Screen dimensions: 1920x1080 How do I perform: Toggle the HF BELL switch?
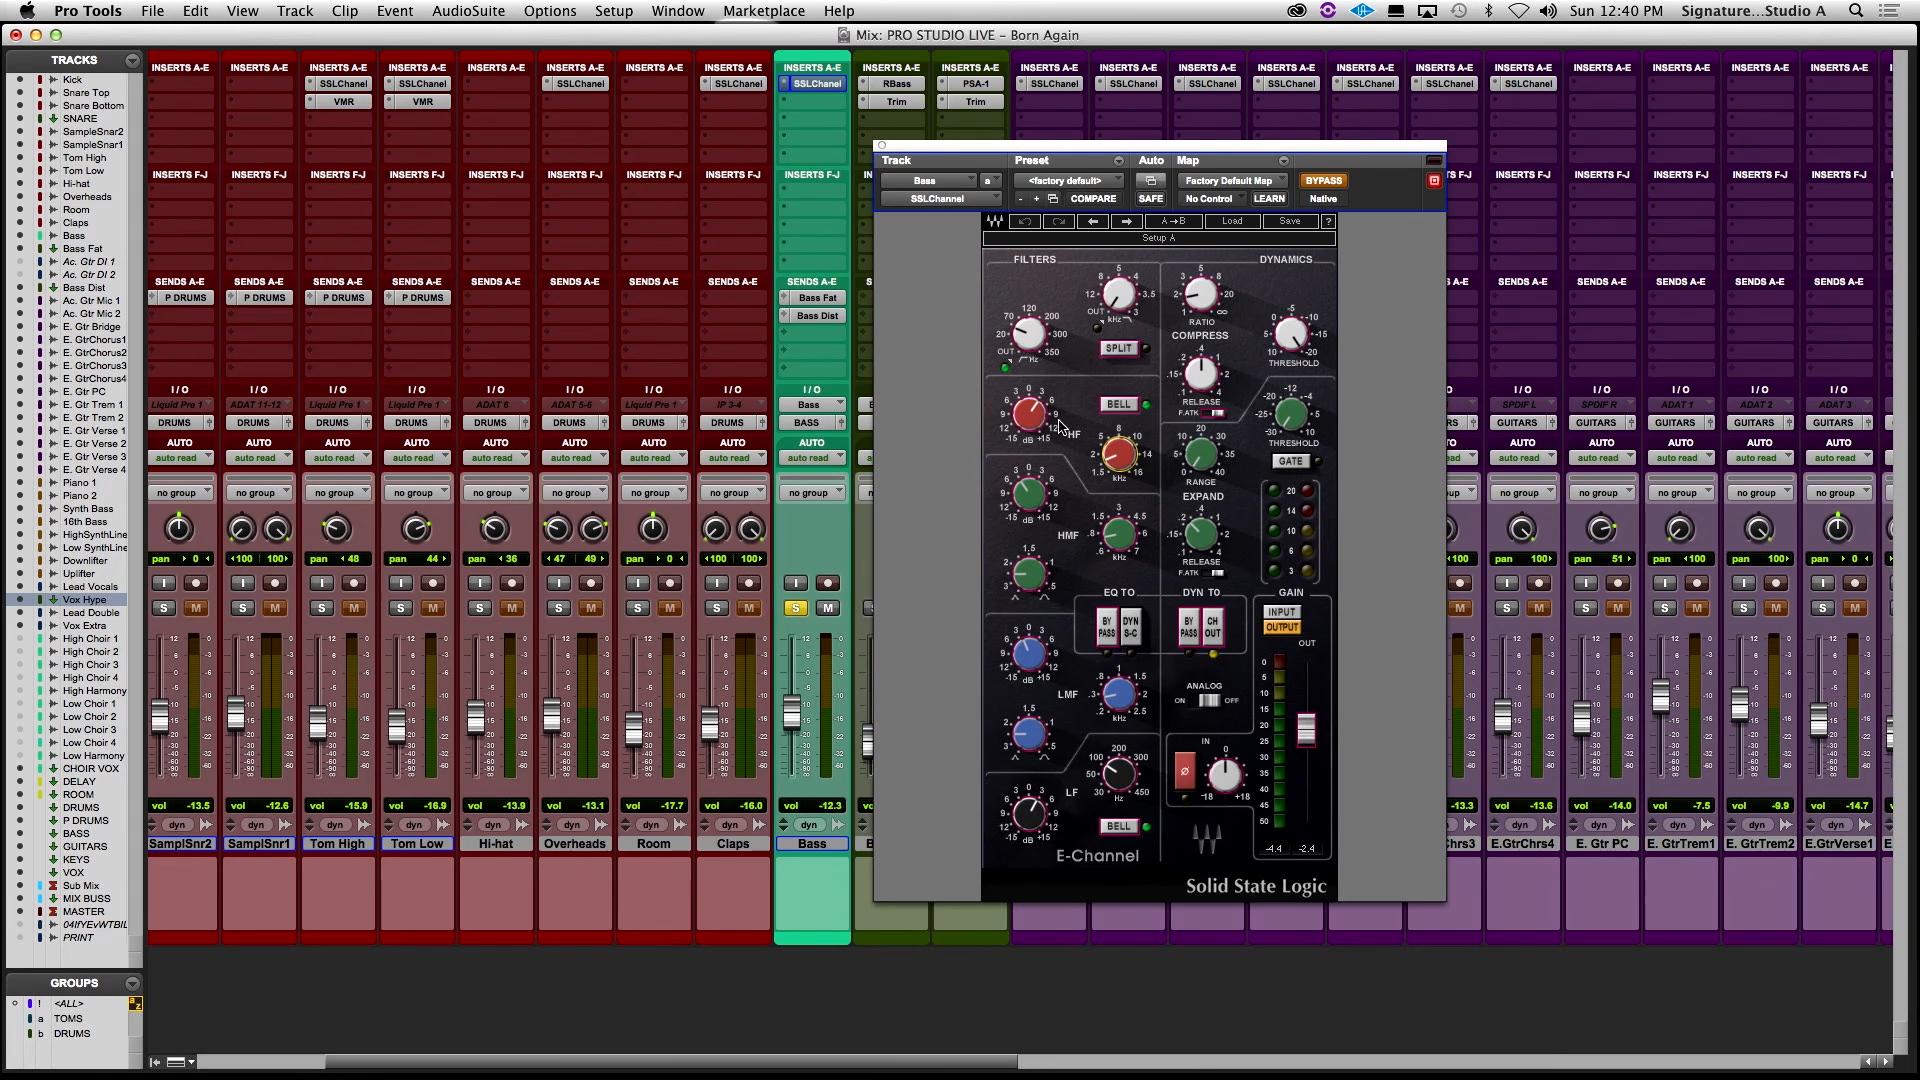coord(1118,404)
